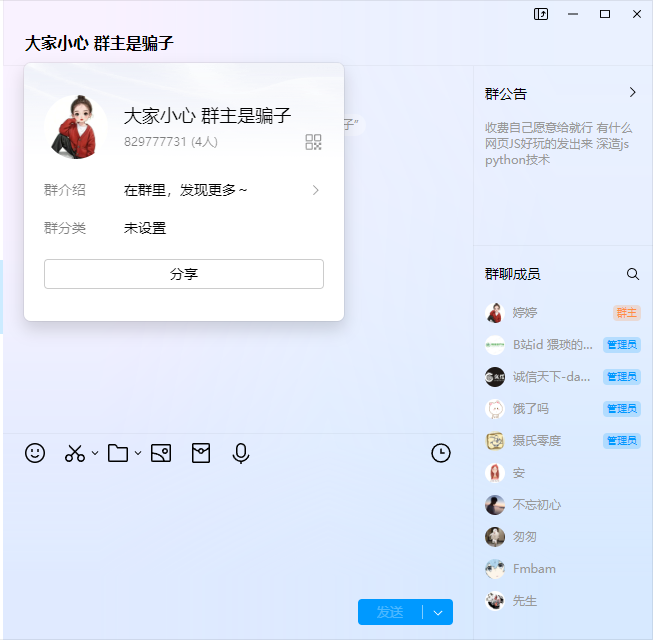Select member Fmbam
This screenshot has height=640, width=653.
coord(563,569)
